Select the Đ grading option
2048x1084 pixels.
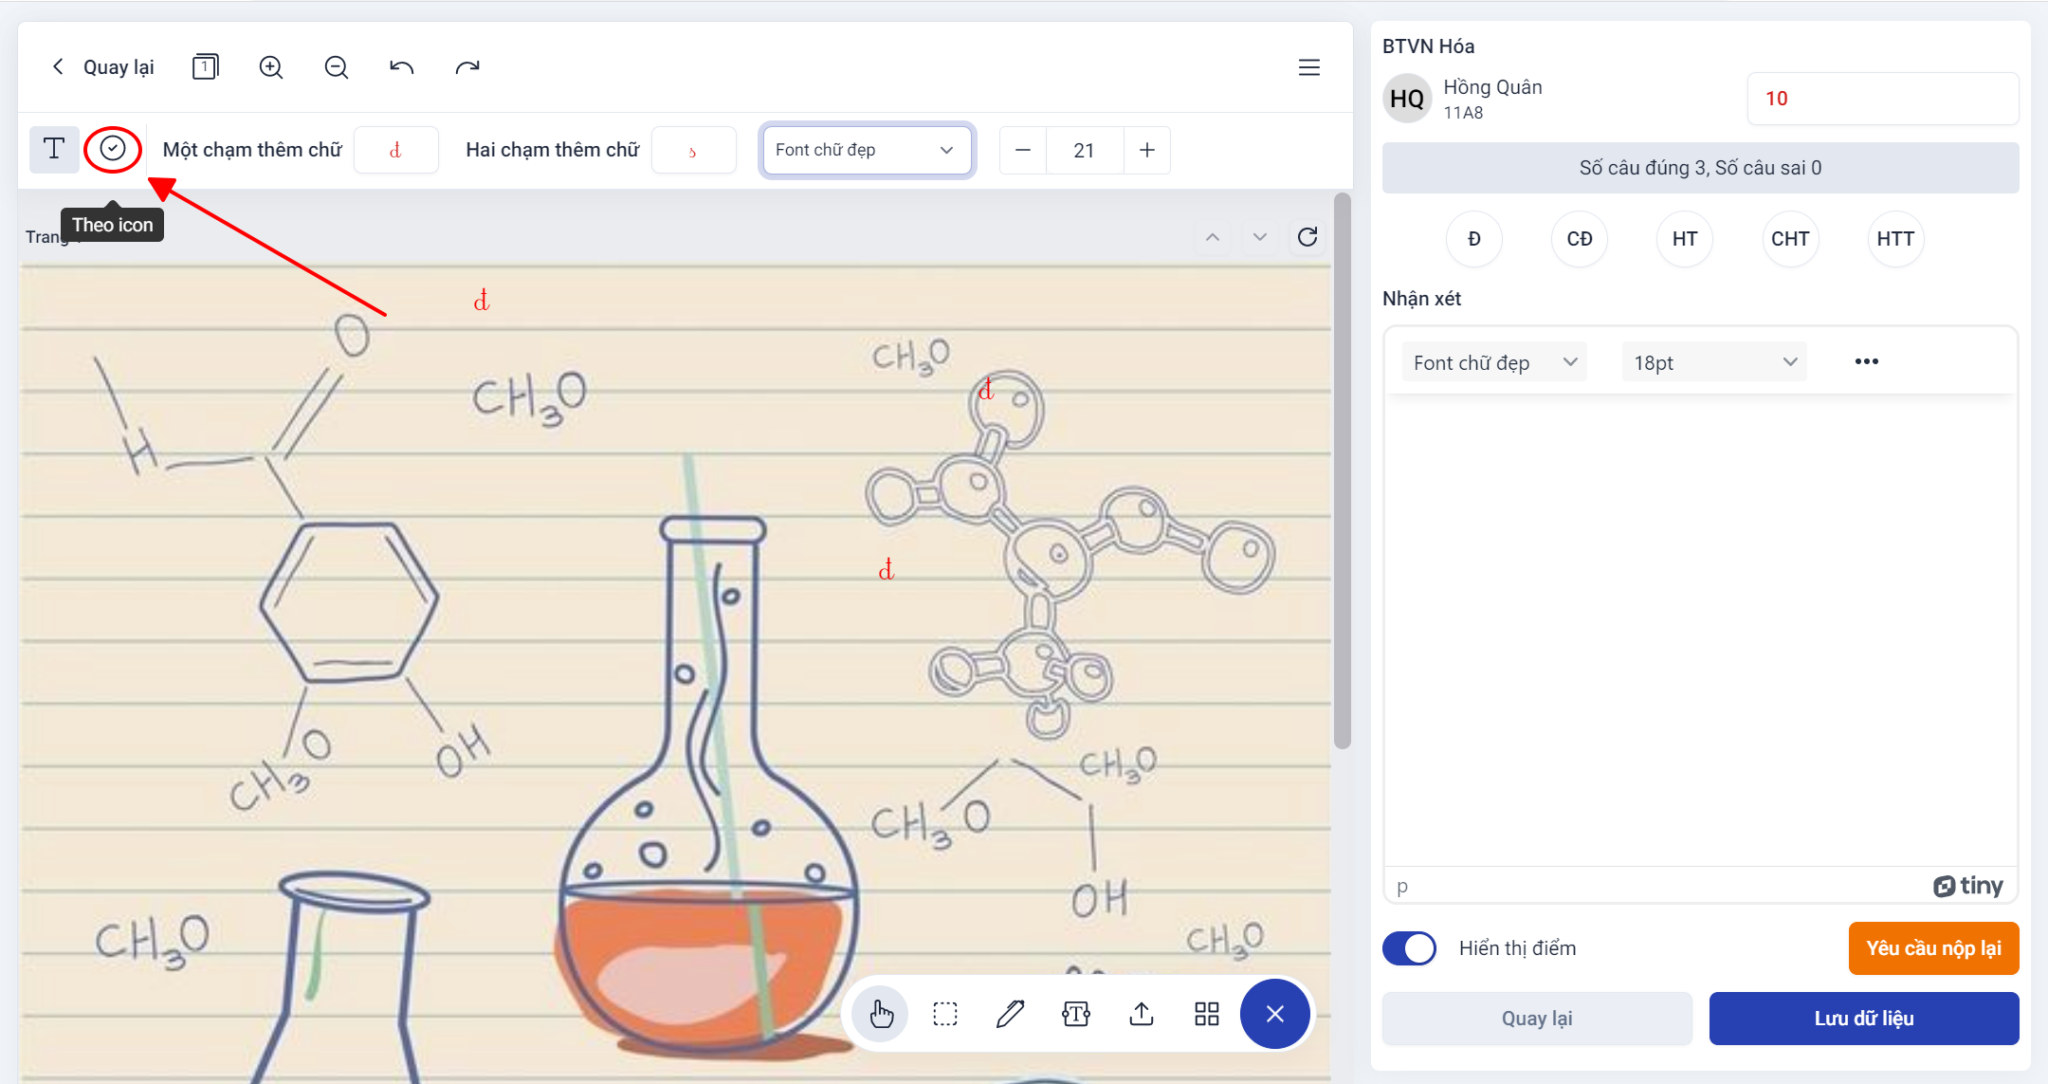(x=1473, y=238)
